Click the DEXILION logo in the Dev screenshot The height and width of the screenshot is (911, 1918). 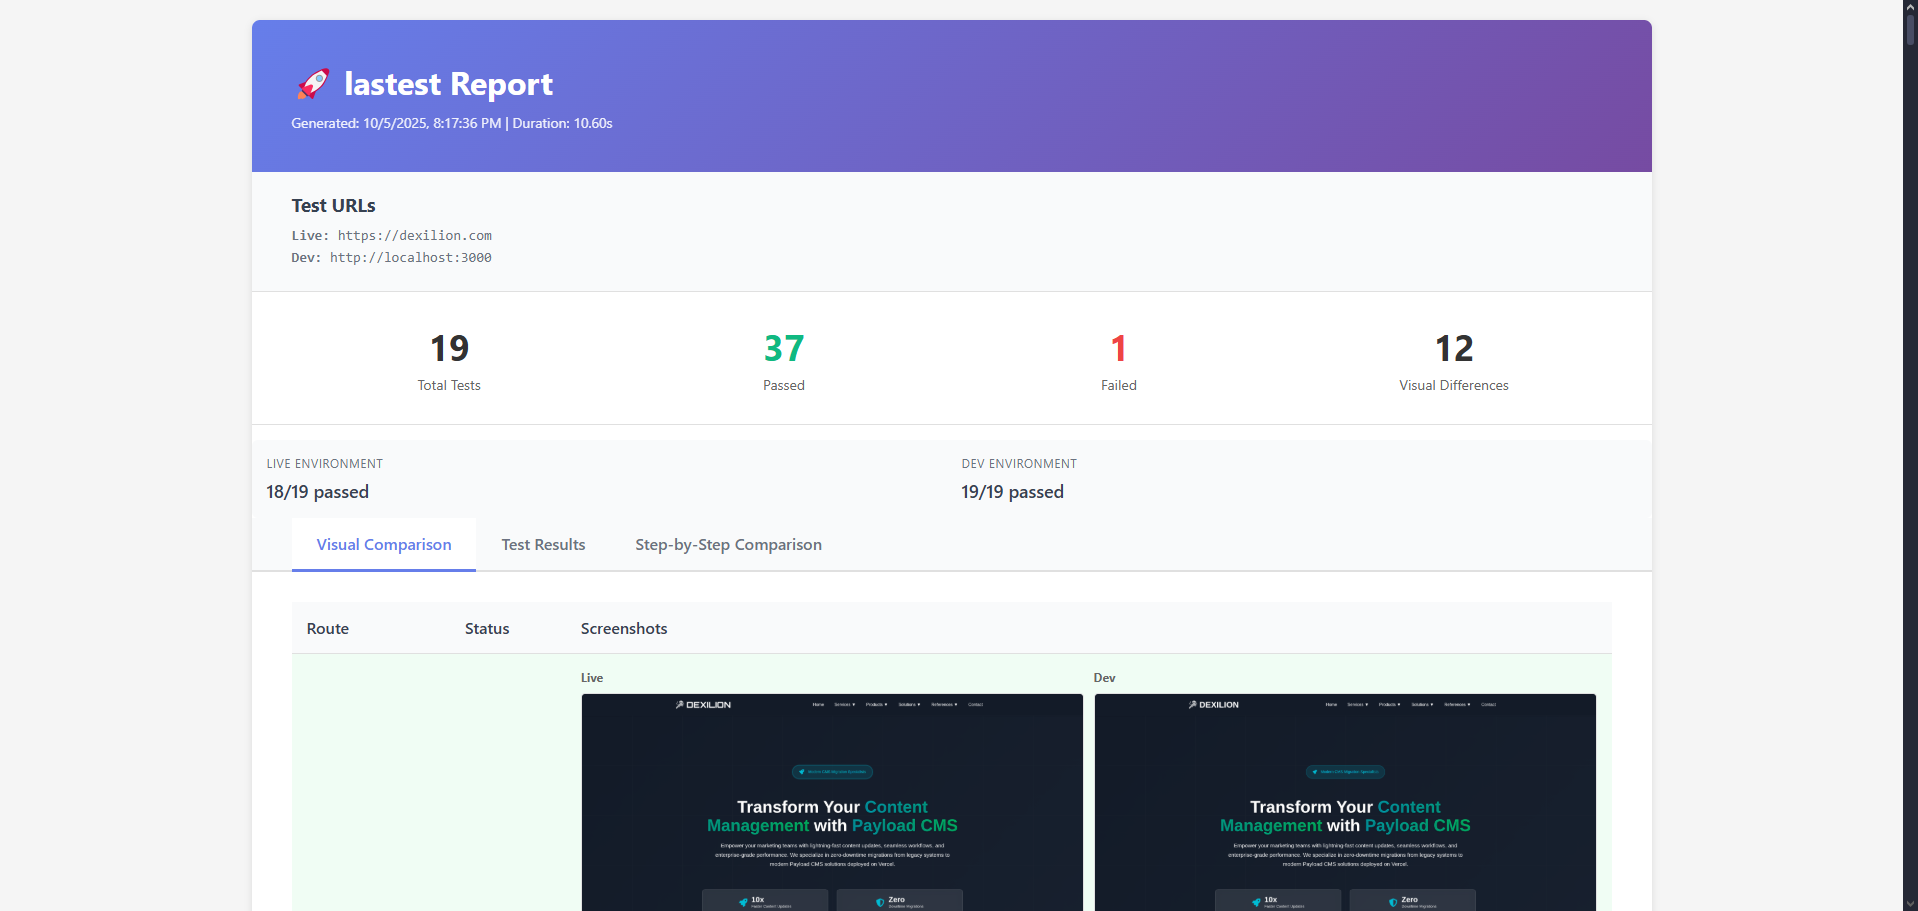tap(1214, 704)
